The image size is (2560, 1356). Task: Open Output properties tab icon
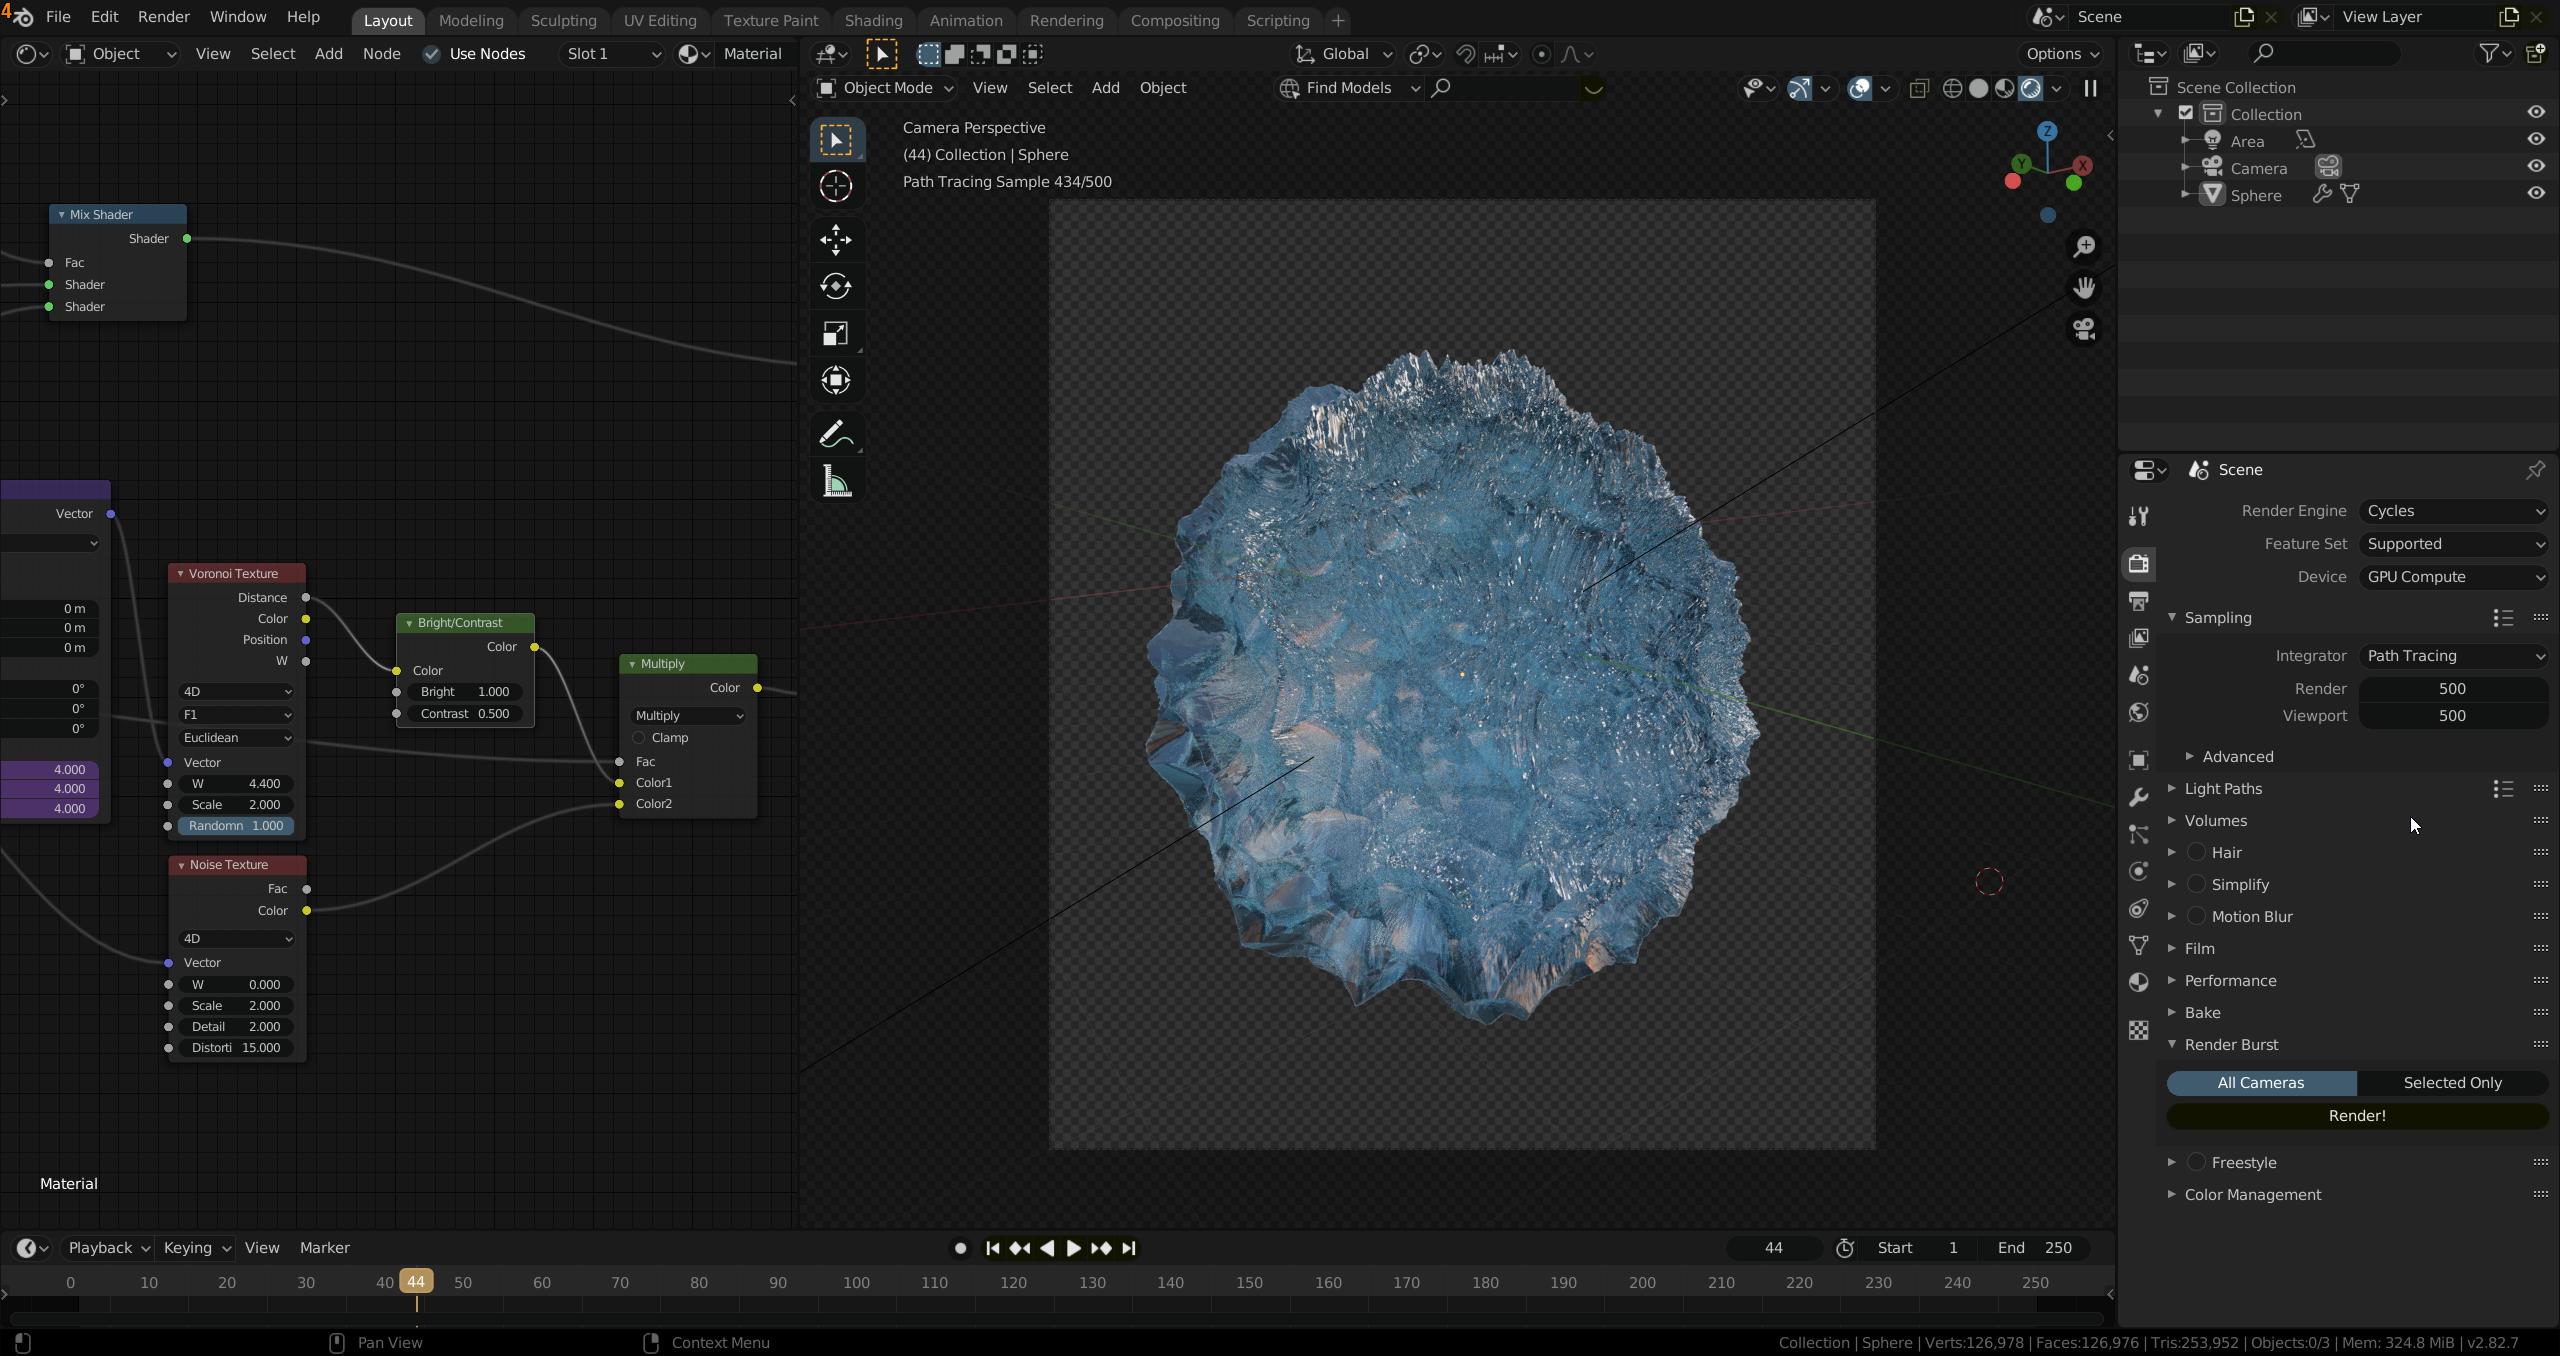[x=2139, y=601]
